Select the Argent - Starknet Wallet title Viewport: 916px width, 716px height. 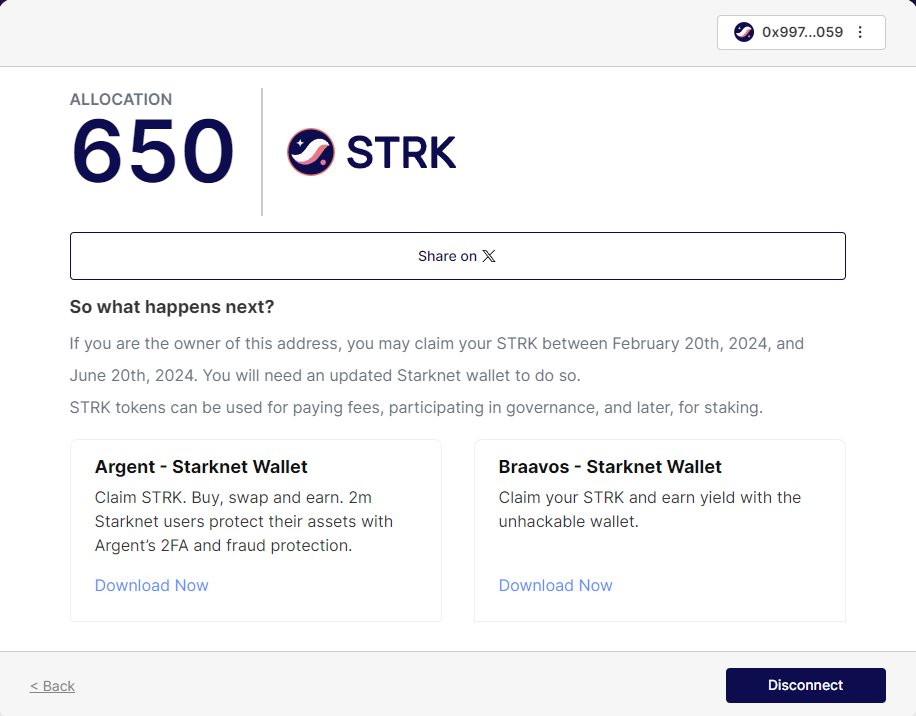pos(201,467)
